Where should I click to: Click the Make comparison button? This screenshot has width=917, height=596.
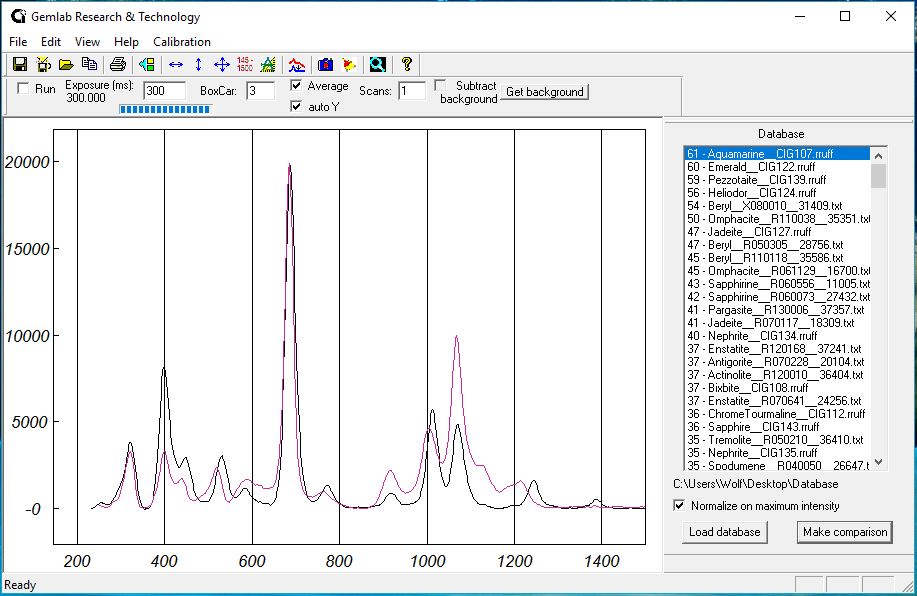click(844, 532)
